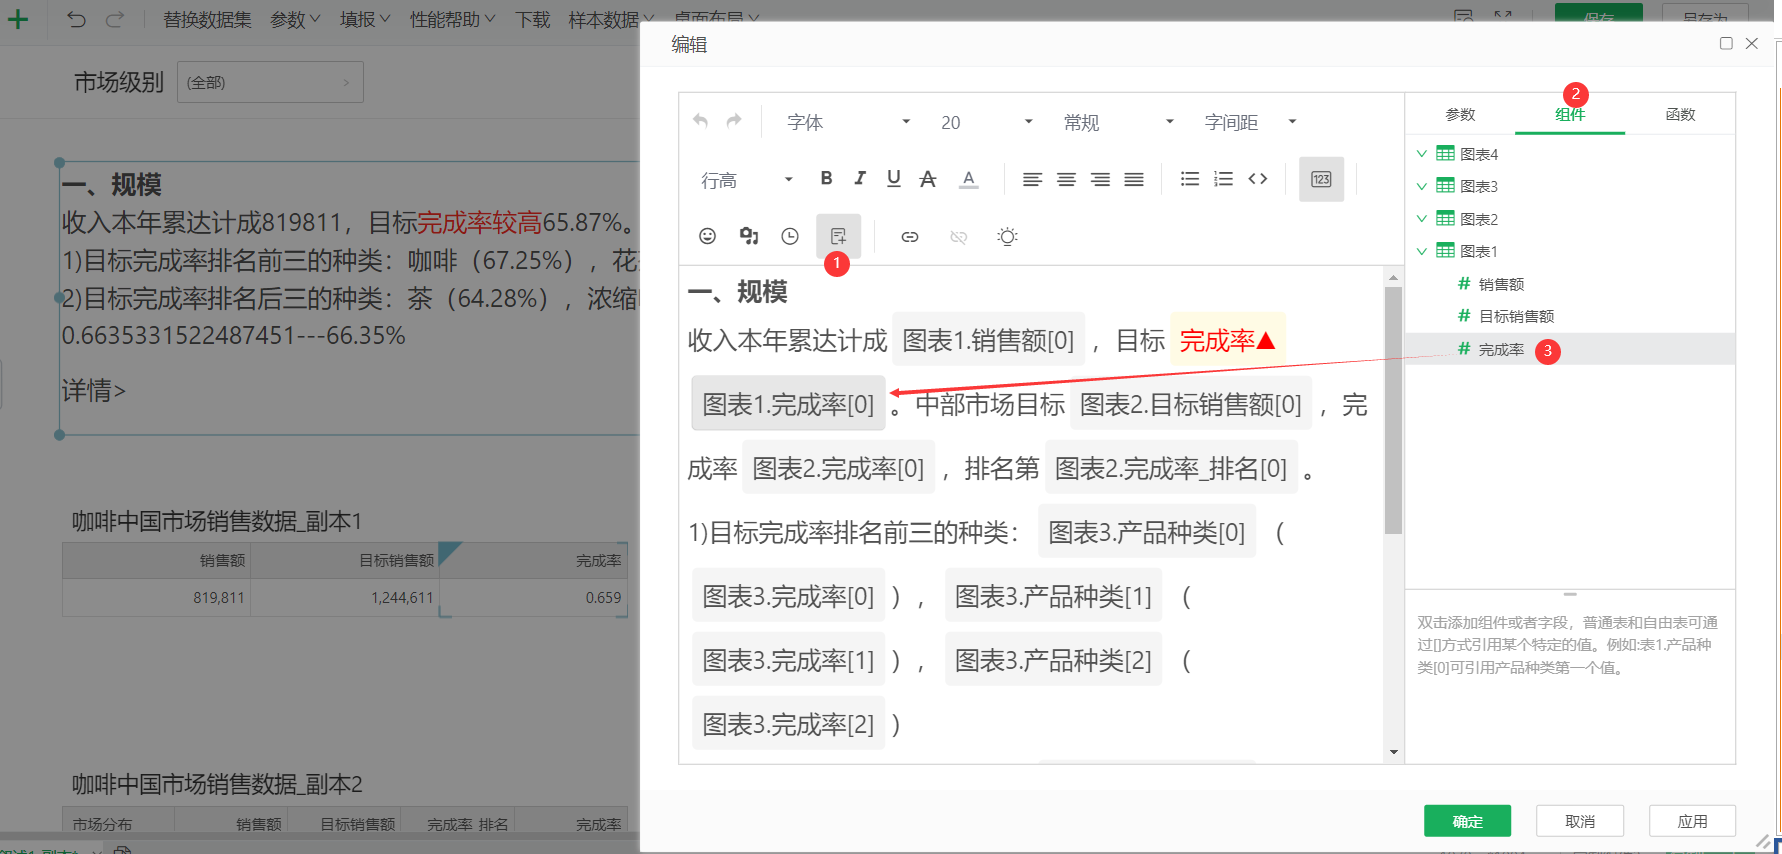Open the 行高 line height dropdown
1782x854 pixels.
pyautogui.click(x=747, y=180)
